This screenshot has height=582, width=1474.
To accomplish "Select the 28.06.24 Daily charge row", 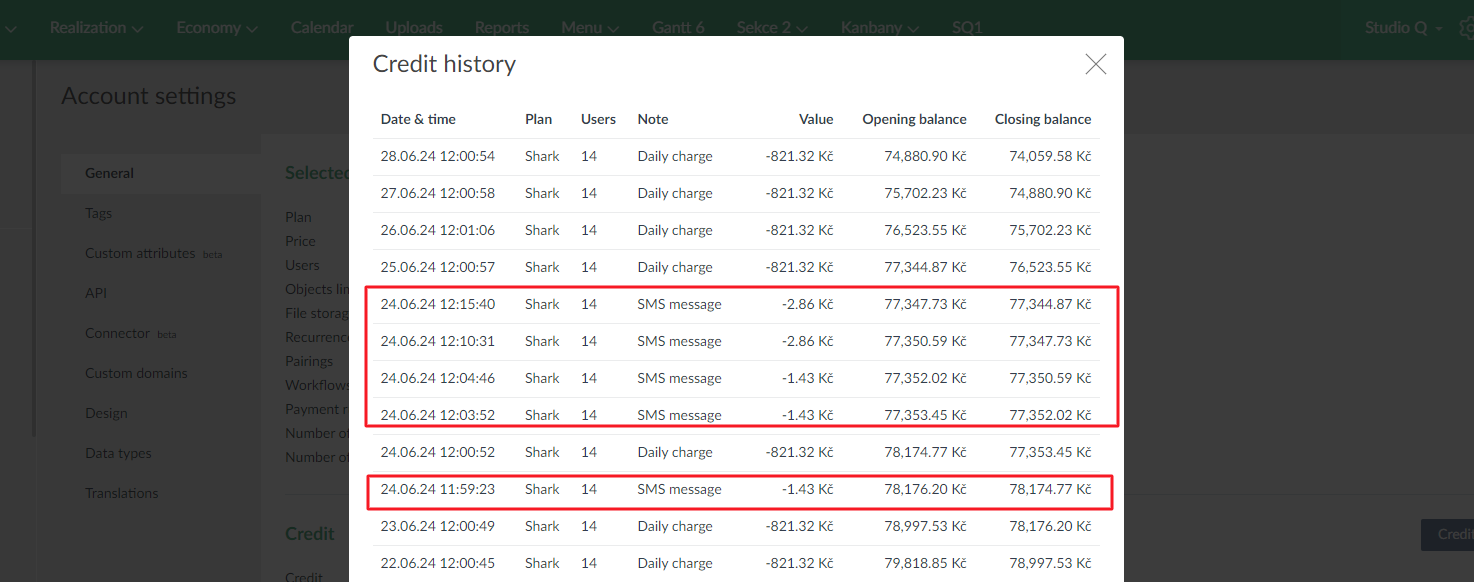I will click(x=736, y=157).
